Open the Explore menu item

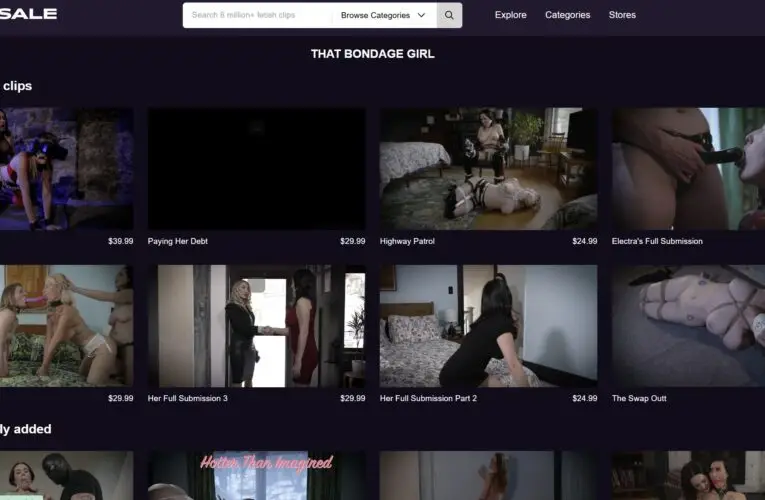511,15
